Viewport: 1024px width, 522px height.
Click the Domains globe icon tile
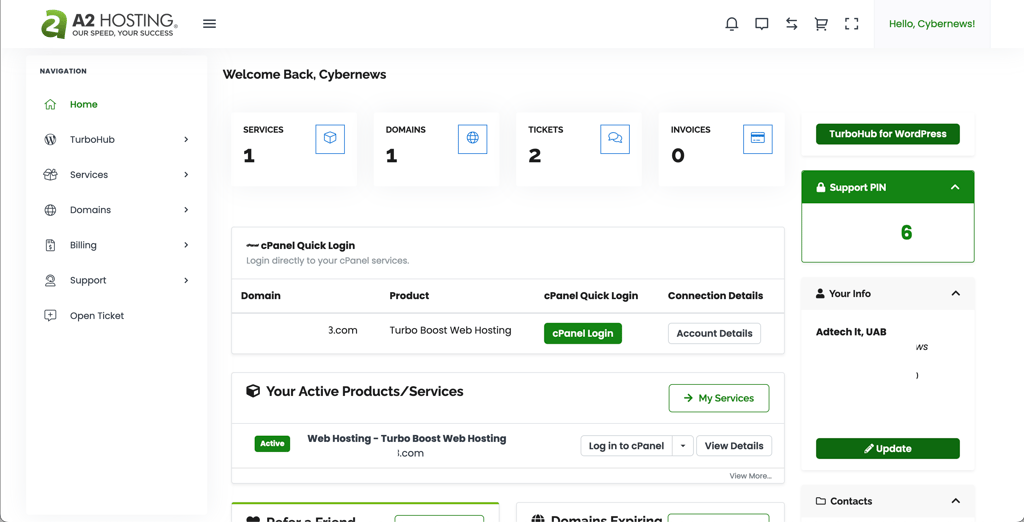pyautogui.click(x=473, y=139)
